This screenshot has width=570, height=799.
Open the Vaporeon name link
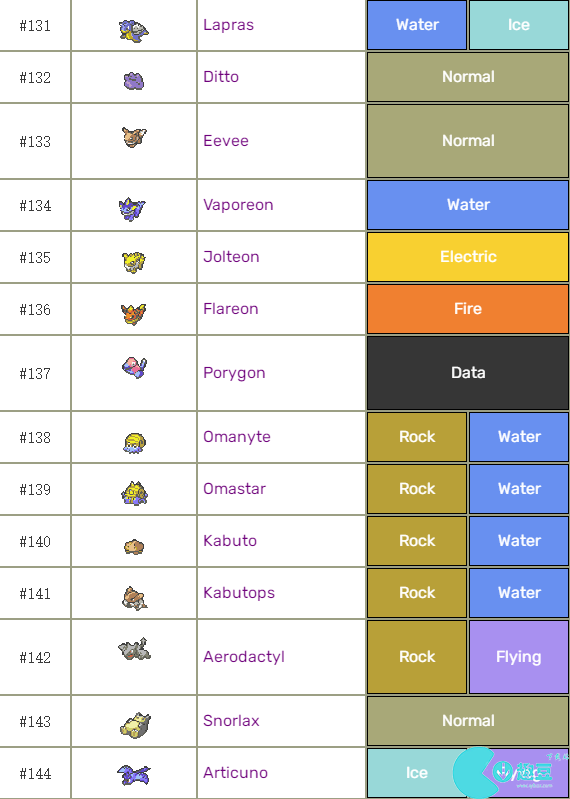[238, 205]
